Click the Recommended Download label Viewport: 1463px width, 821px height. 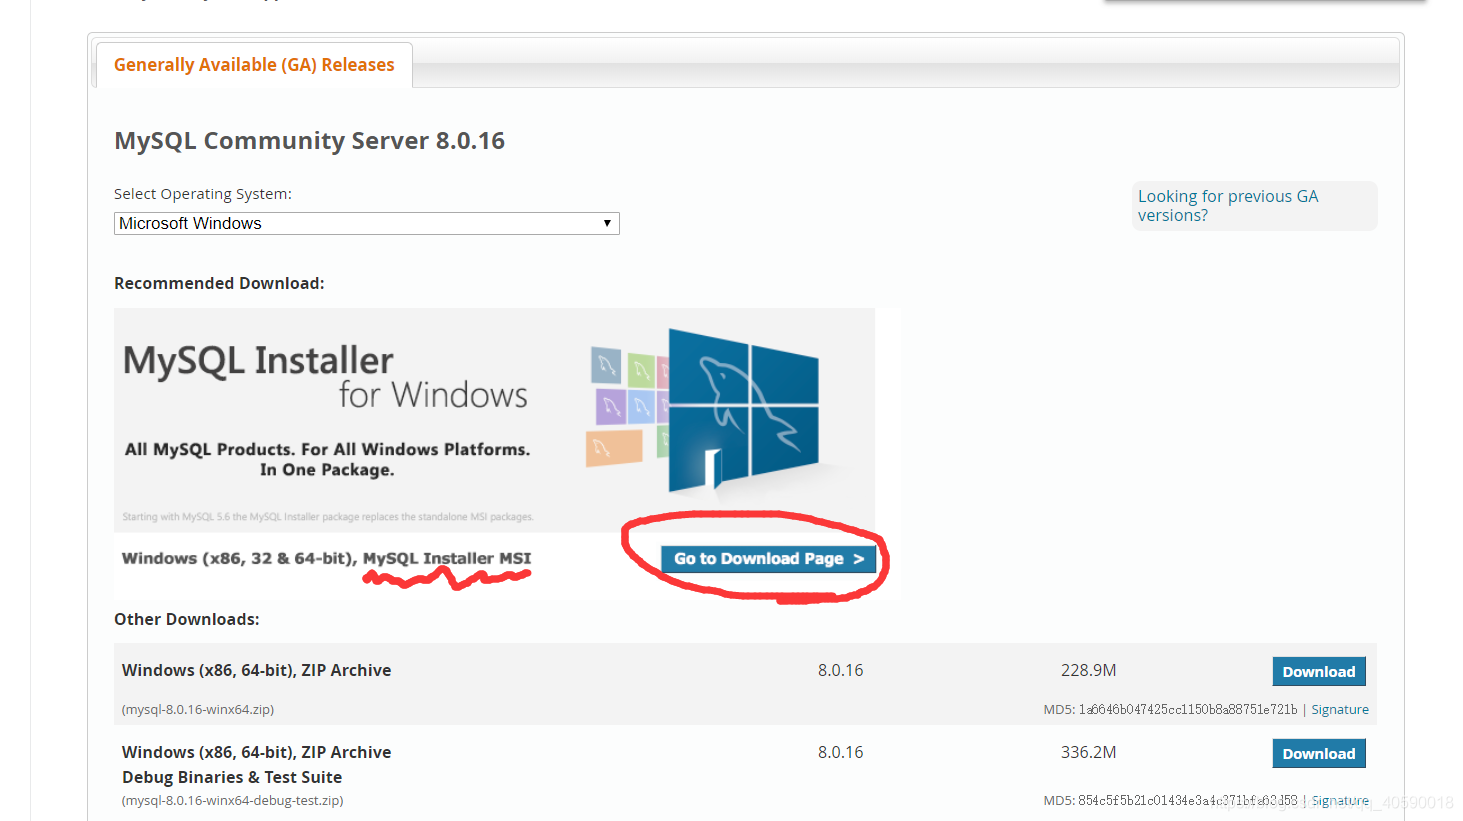tap(219, 283)
